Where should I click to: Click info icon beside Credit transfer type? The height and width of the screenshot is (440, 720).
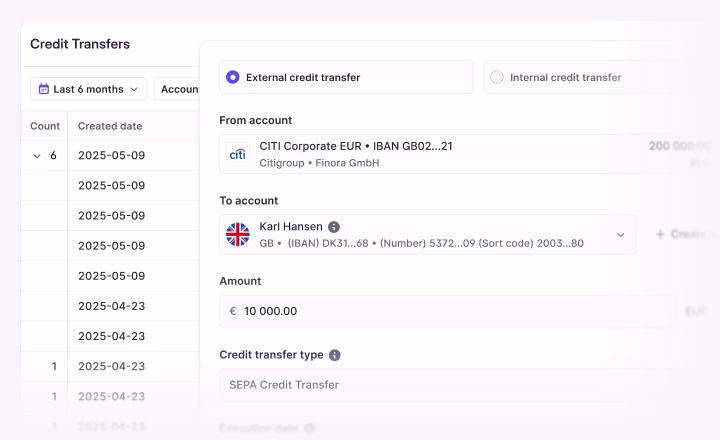click(x=335, y=355)
